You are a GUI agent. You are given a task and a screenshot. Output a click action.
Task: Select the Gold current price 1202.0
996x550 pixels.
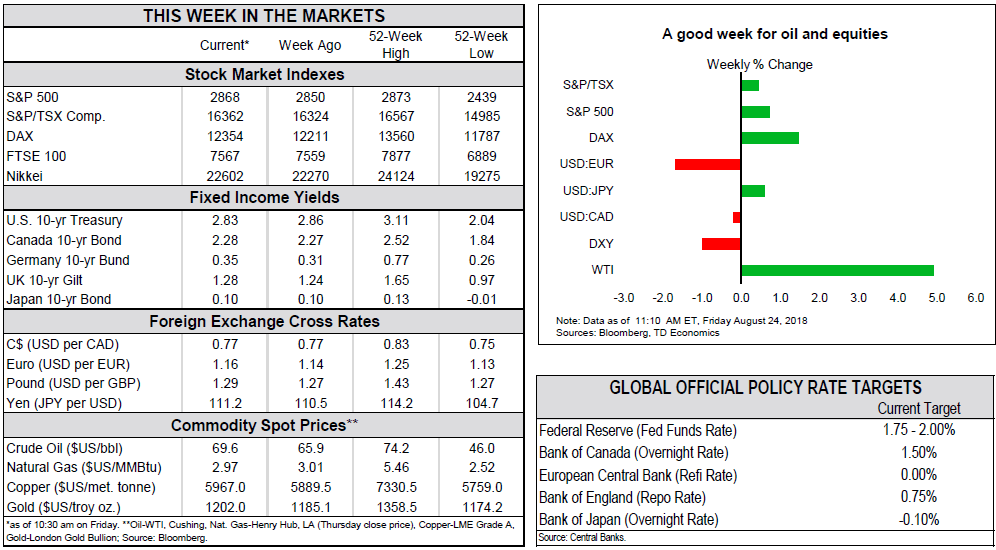point(224,506)
